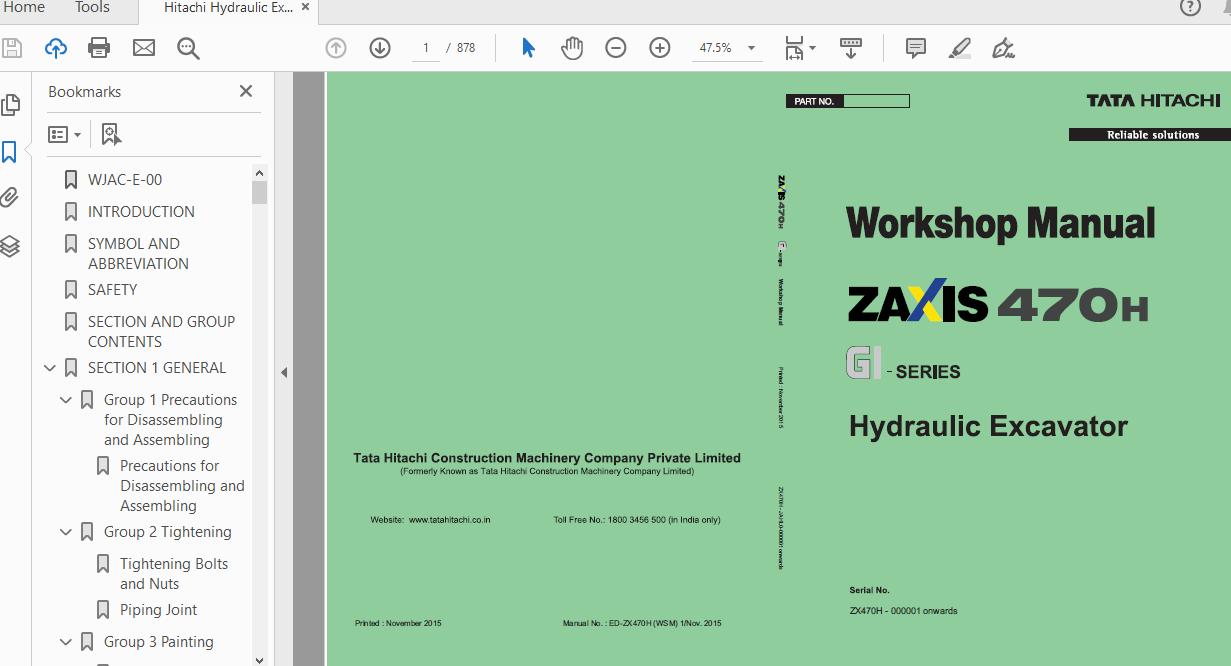
Task: Collapse the Group 2 Tightening bookmark
Action: pos(66,532)
